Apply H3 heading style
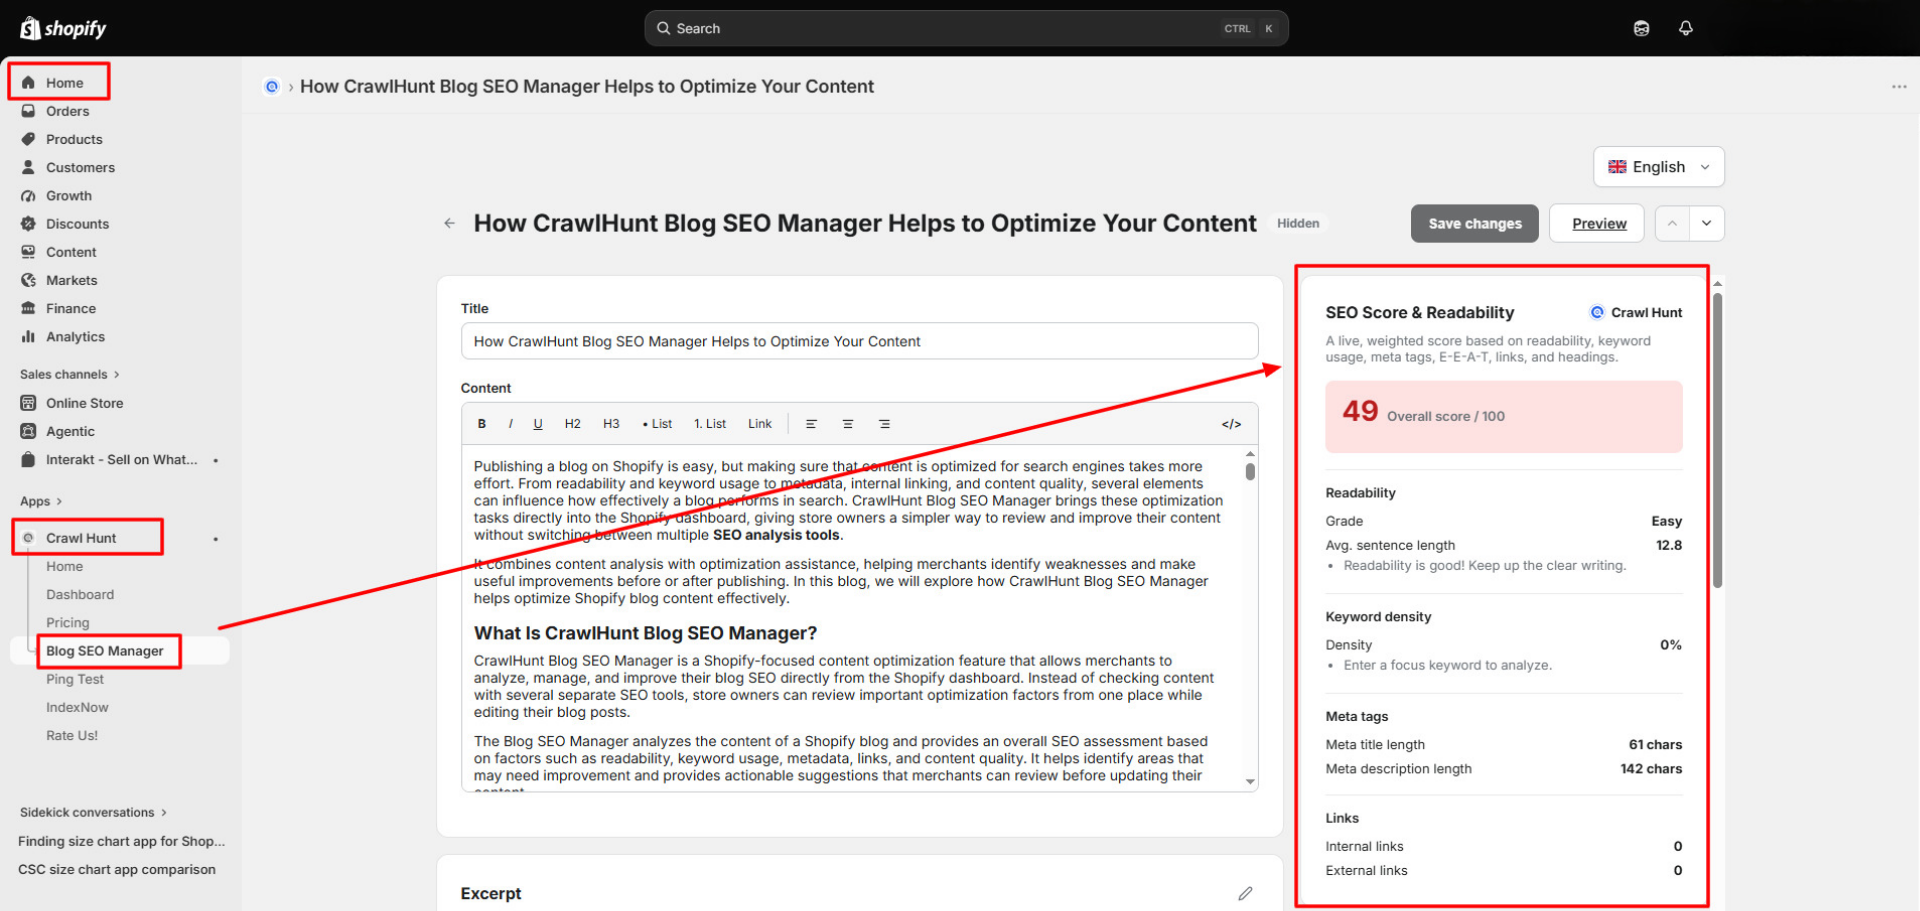 (611, 424)
